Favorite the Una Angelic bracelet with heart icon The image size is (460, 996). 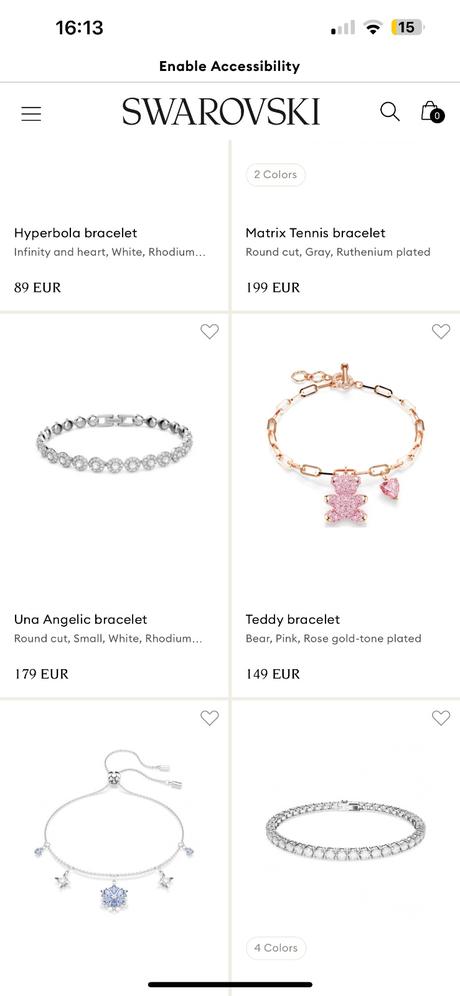(210, 331)
